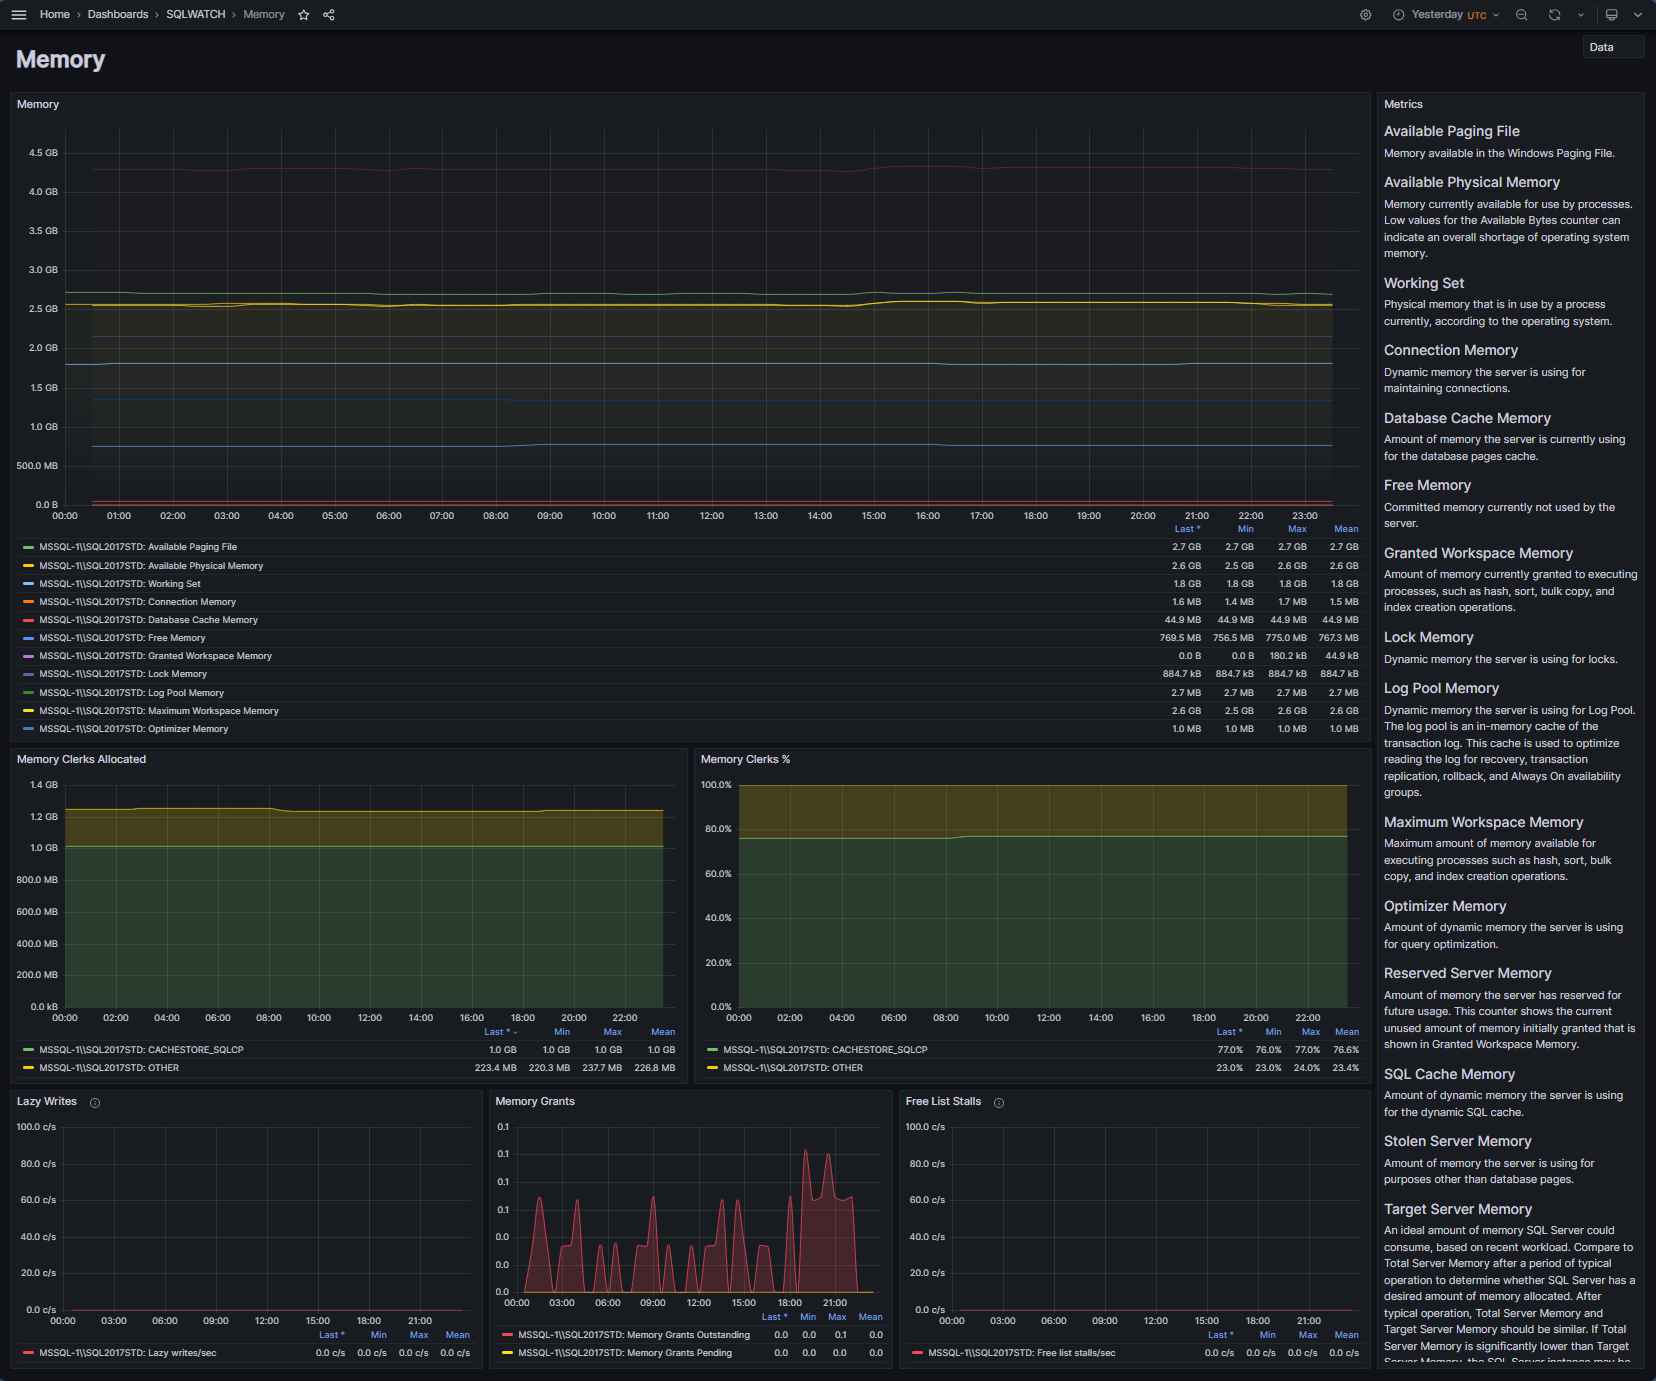The width and height of the screenshot is (1656, 1381).
Task: Share the dashboard via share icon
Action: (x=329, y=15)
